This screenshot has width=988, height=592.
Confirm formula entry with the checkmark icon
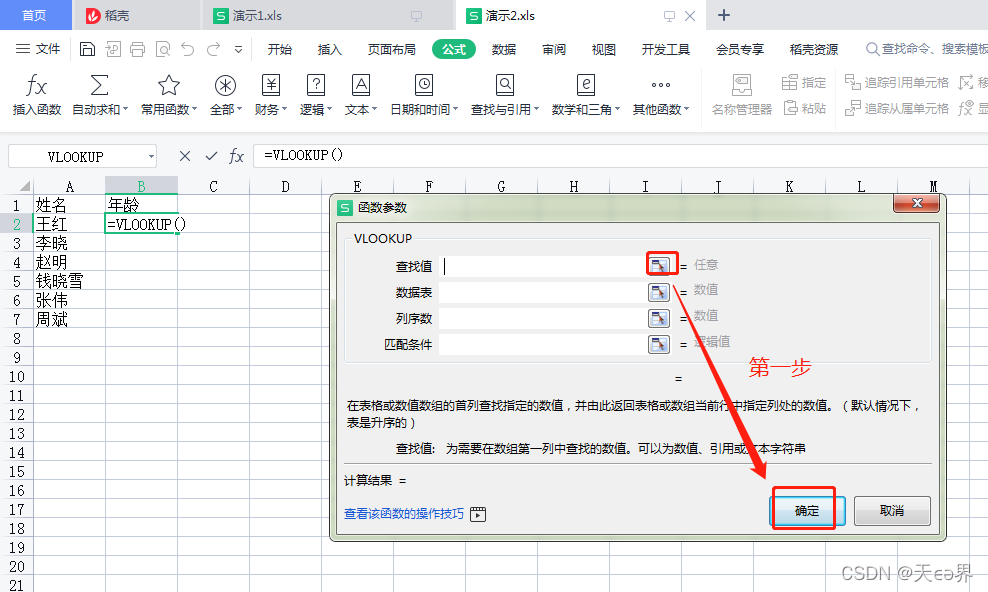pos(211,156)
